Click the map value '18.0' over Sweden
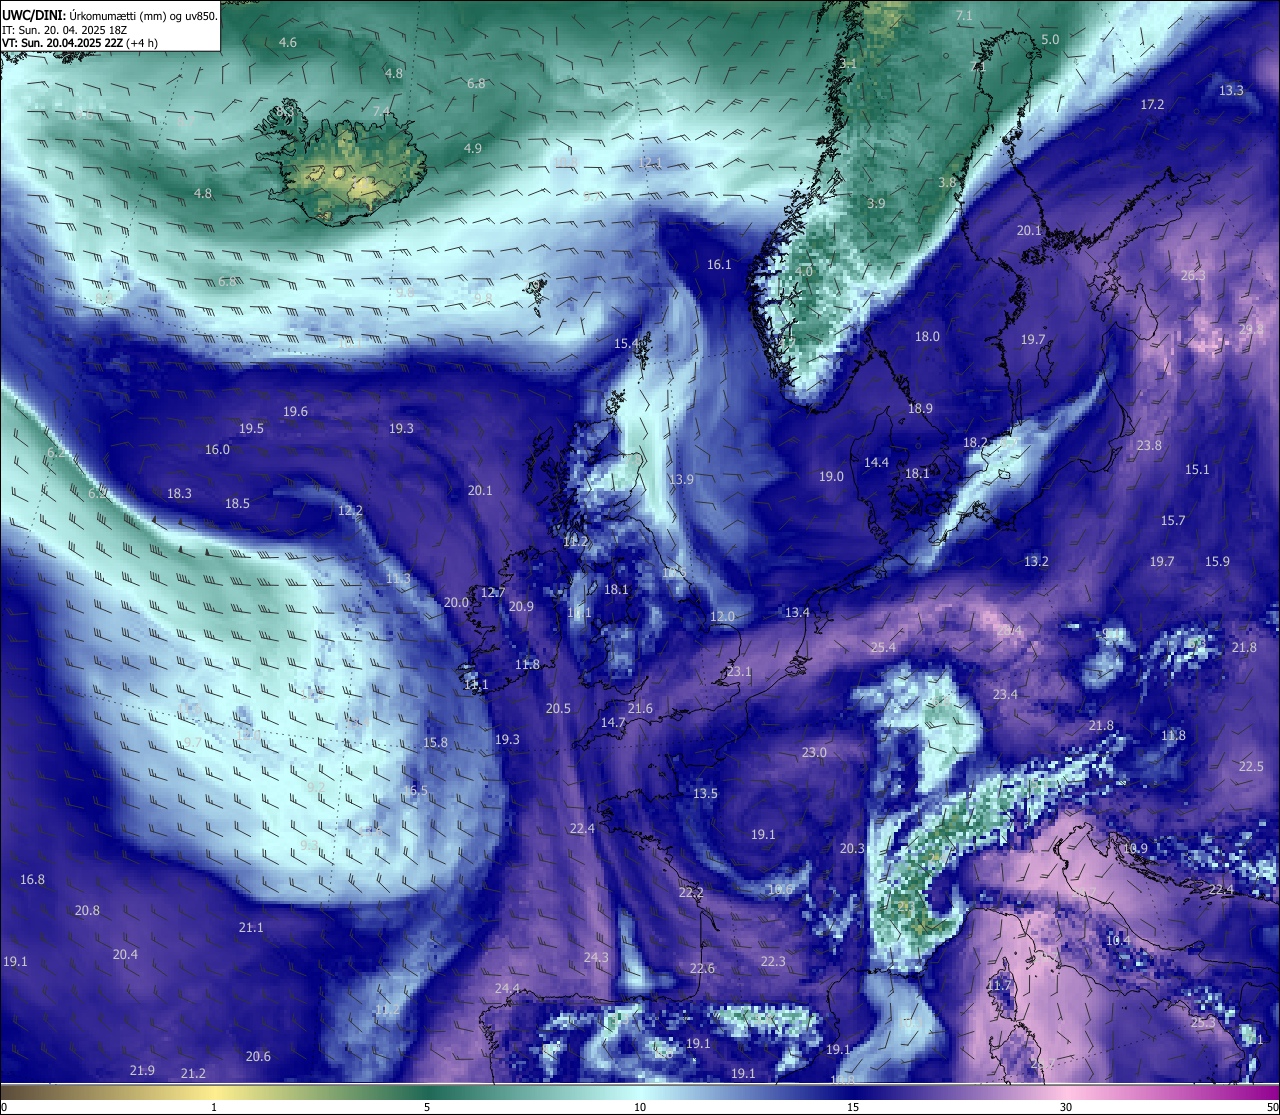The image size is (1280, 1115). [927, 336]
